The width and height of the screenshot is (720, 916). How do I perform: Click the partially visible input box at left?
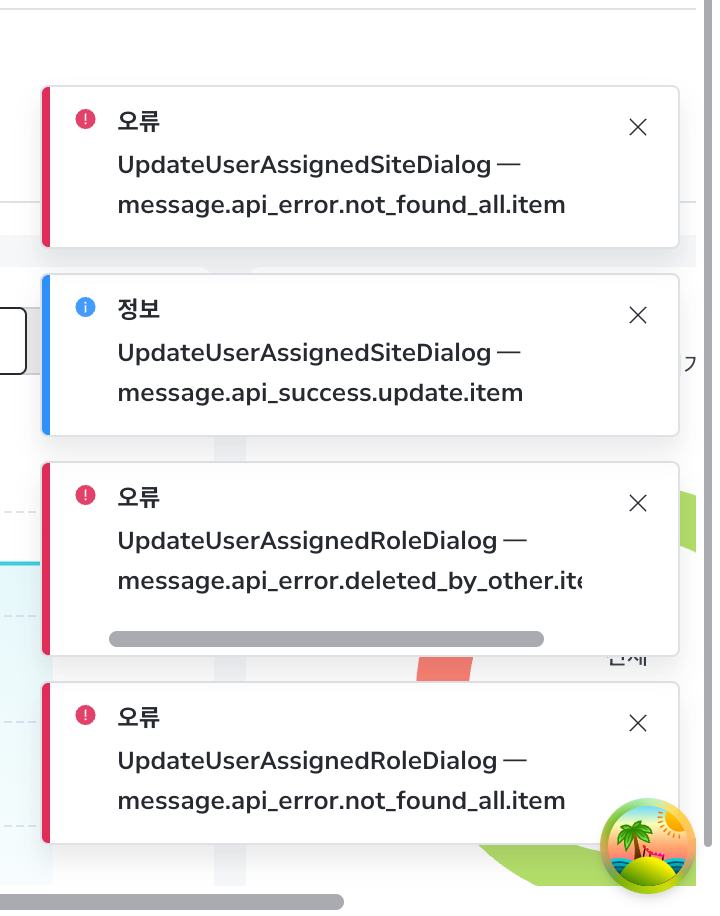[x=13, y=341]
